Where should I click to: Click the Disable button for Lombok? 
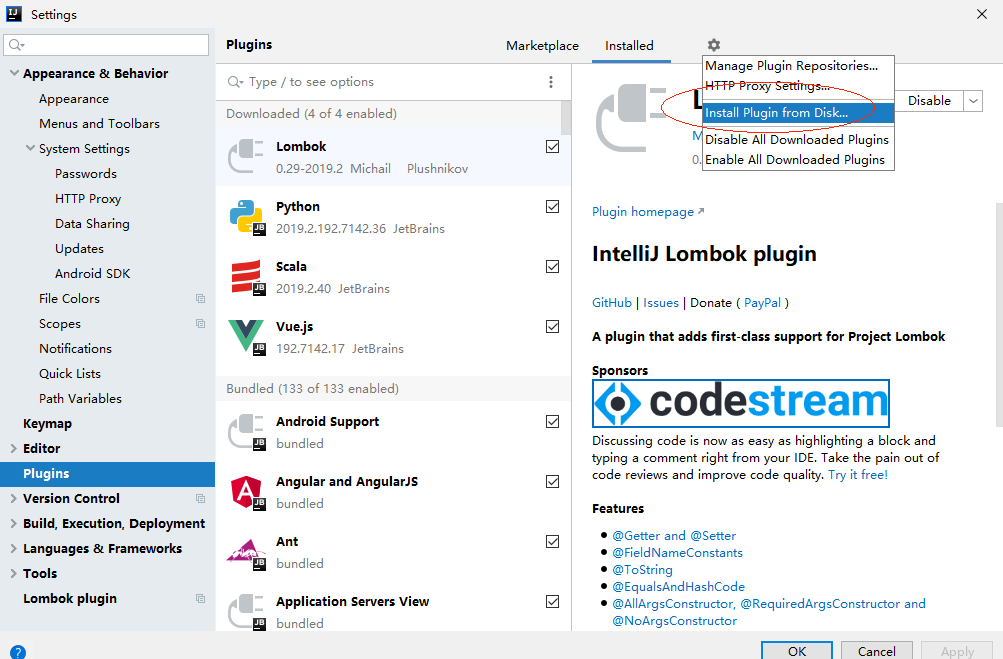[x=929, y=101]
